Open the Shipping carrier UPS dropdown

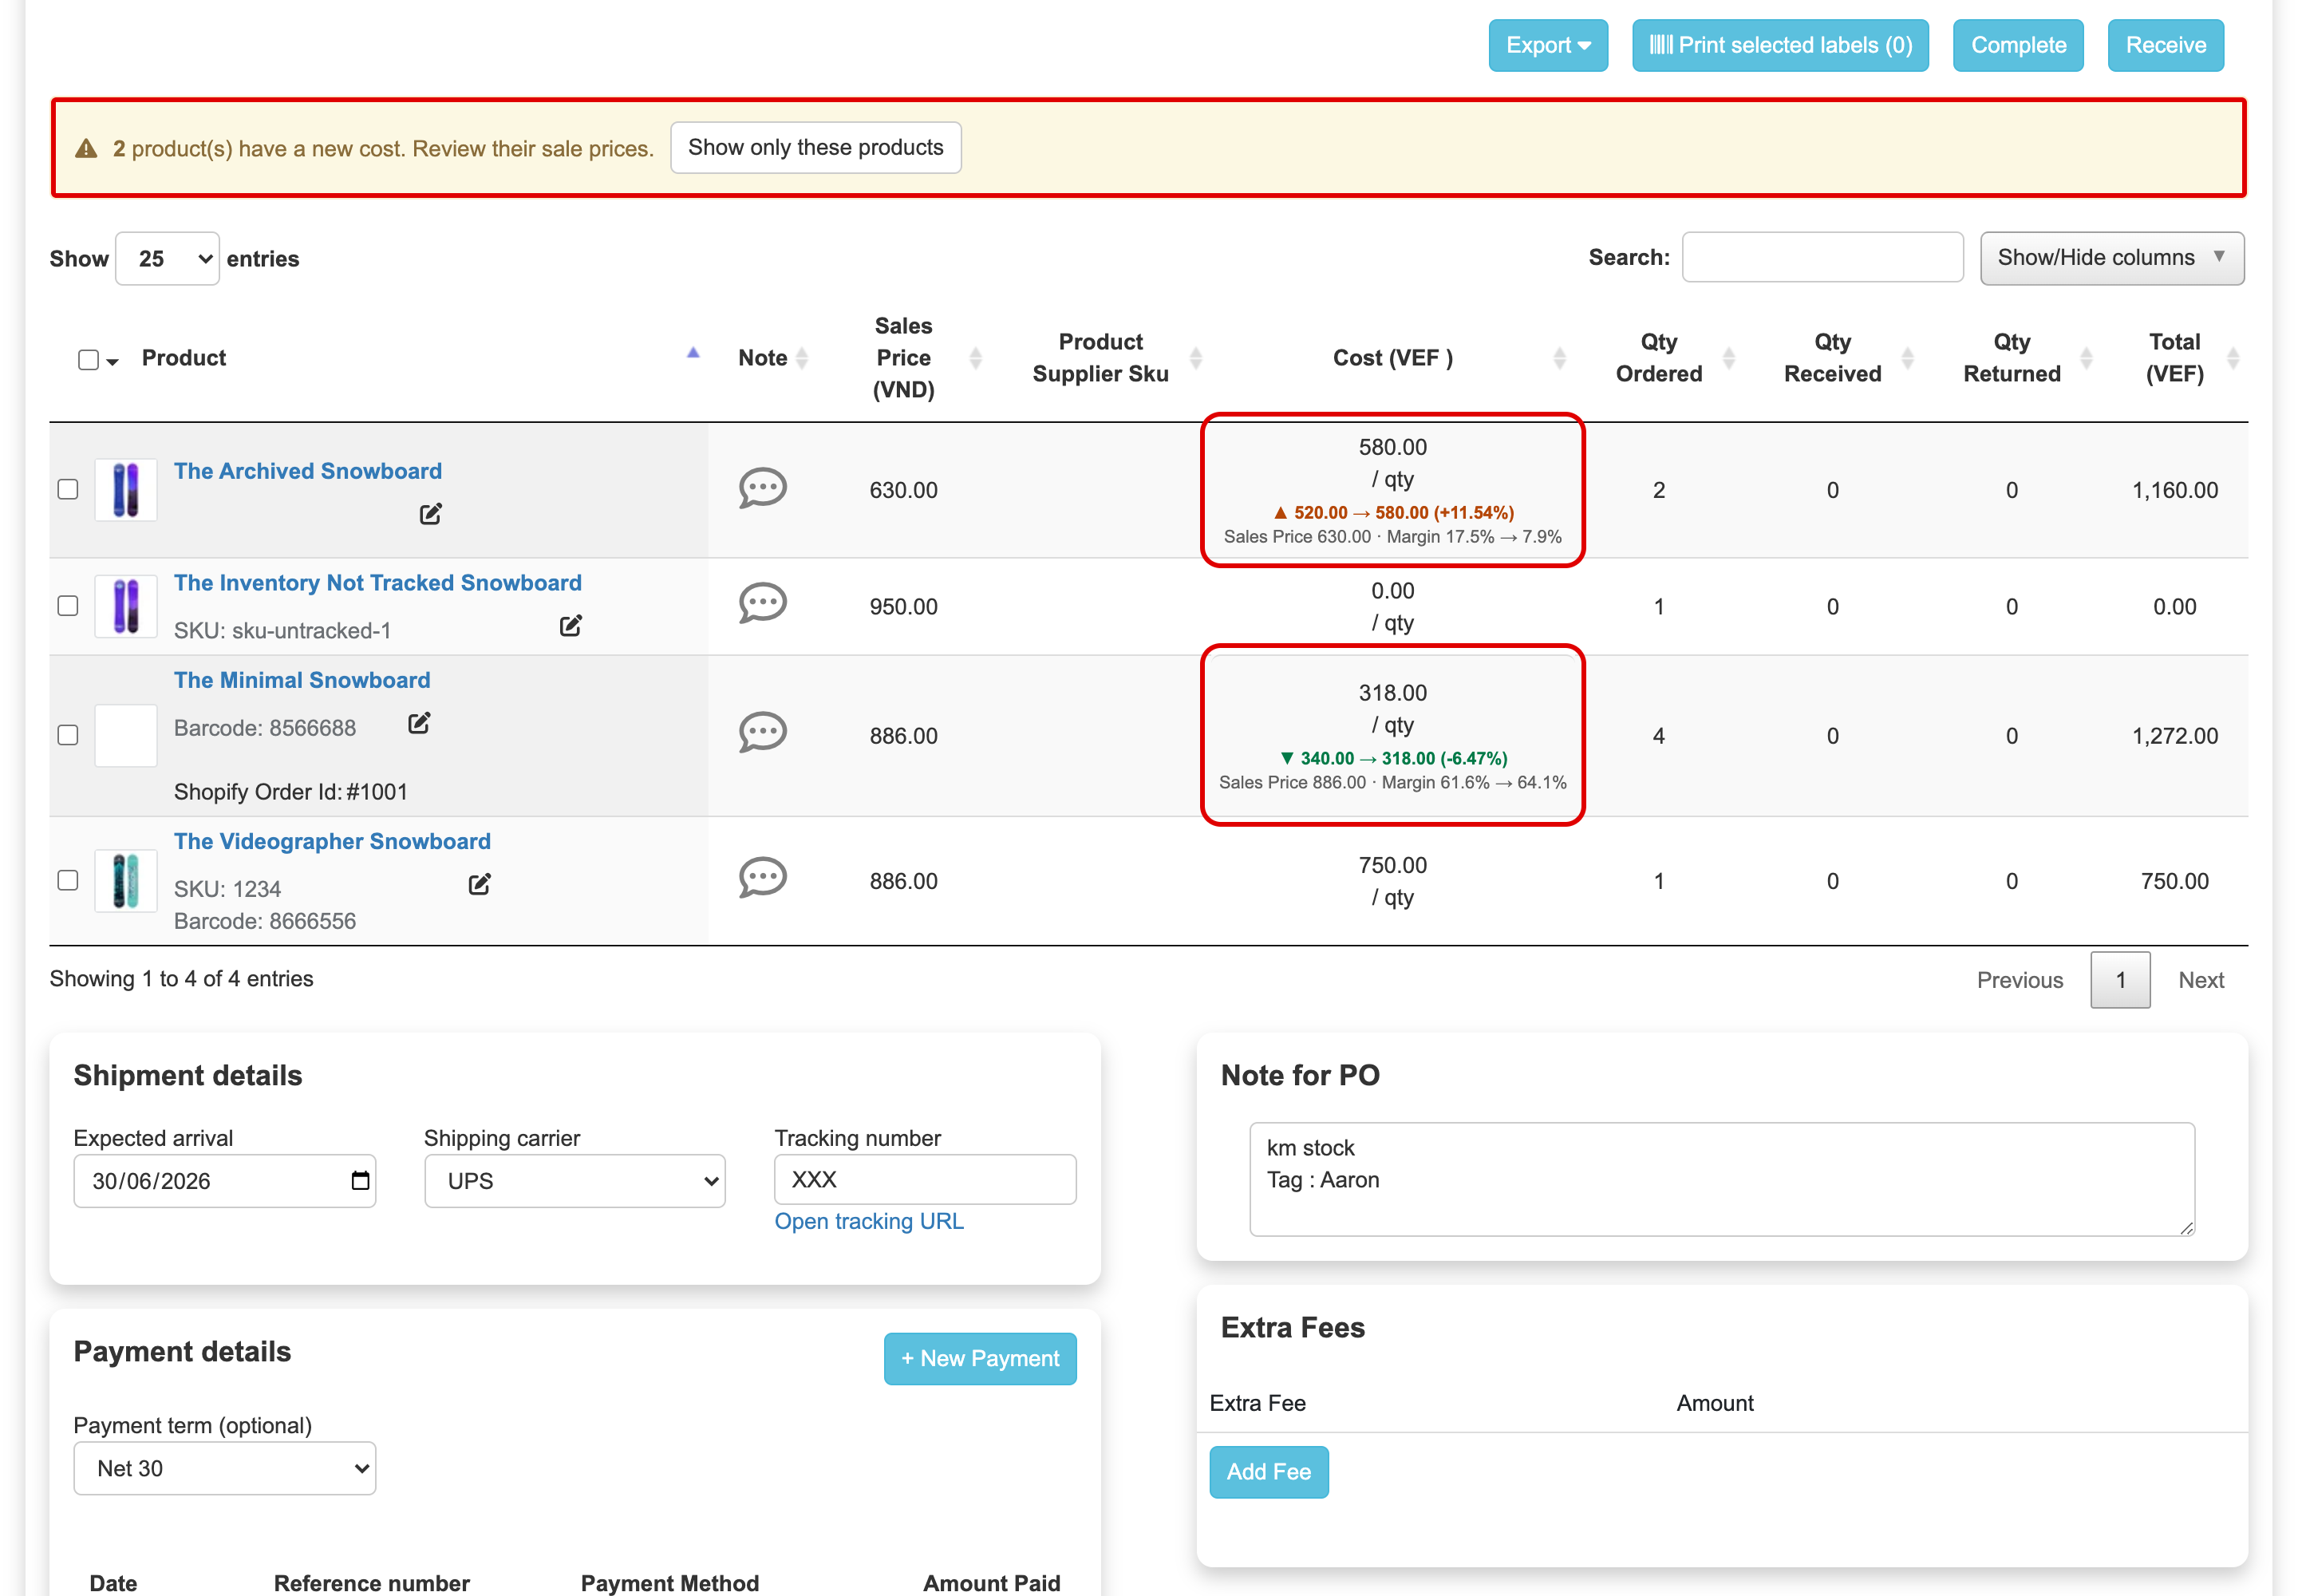(x=574, y=1181)
